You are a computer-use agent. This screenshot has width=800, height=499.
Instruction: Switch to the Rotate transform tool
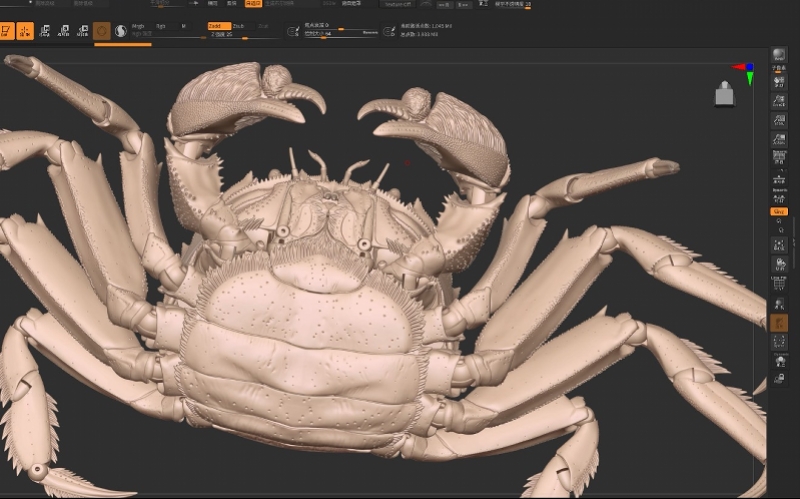point(83,32)
